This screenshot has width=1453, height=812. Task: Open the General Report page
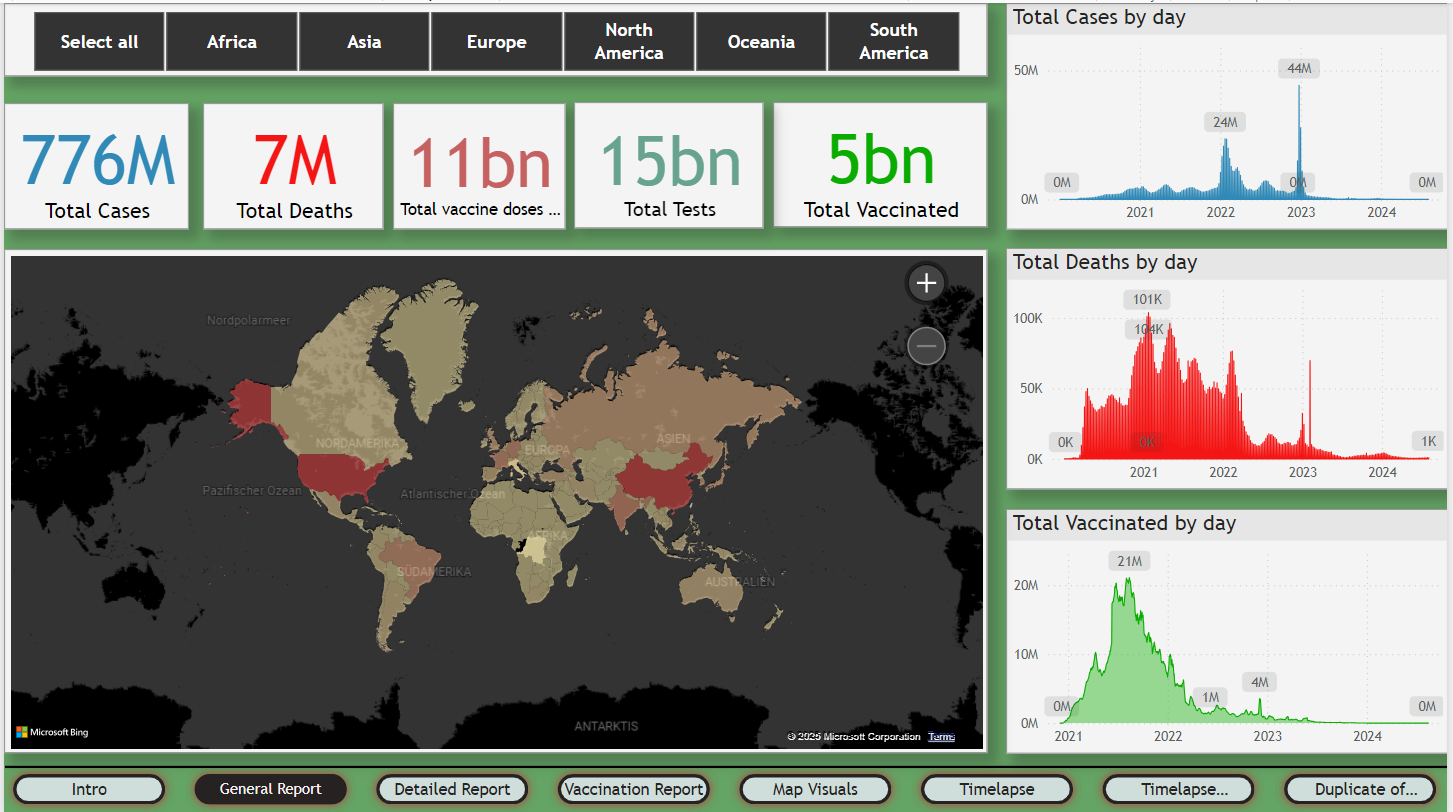[x=271, y=789]
